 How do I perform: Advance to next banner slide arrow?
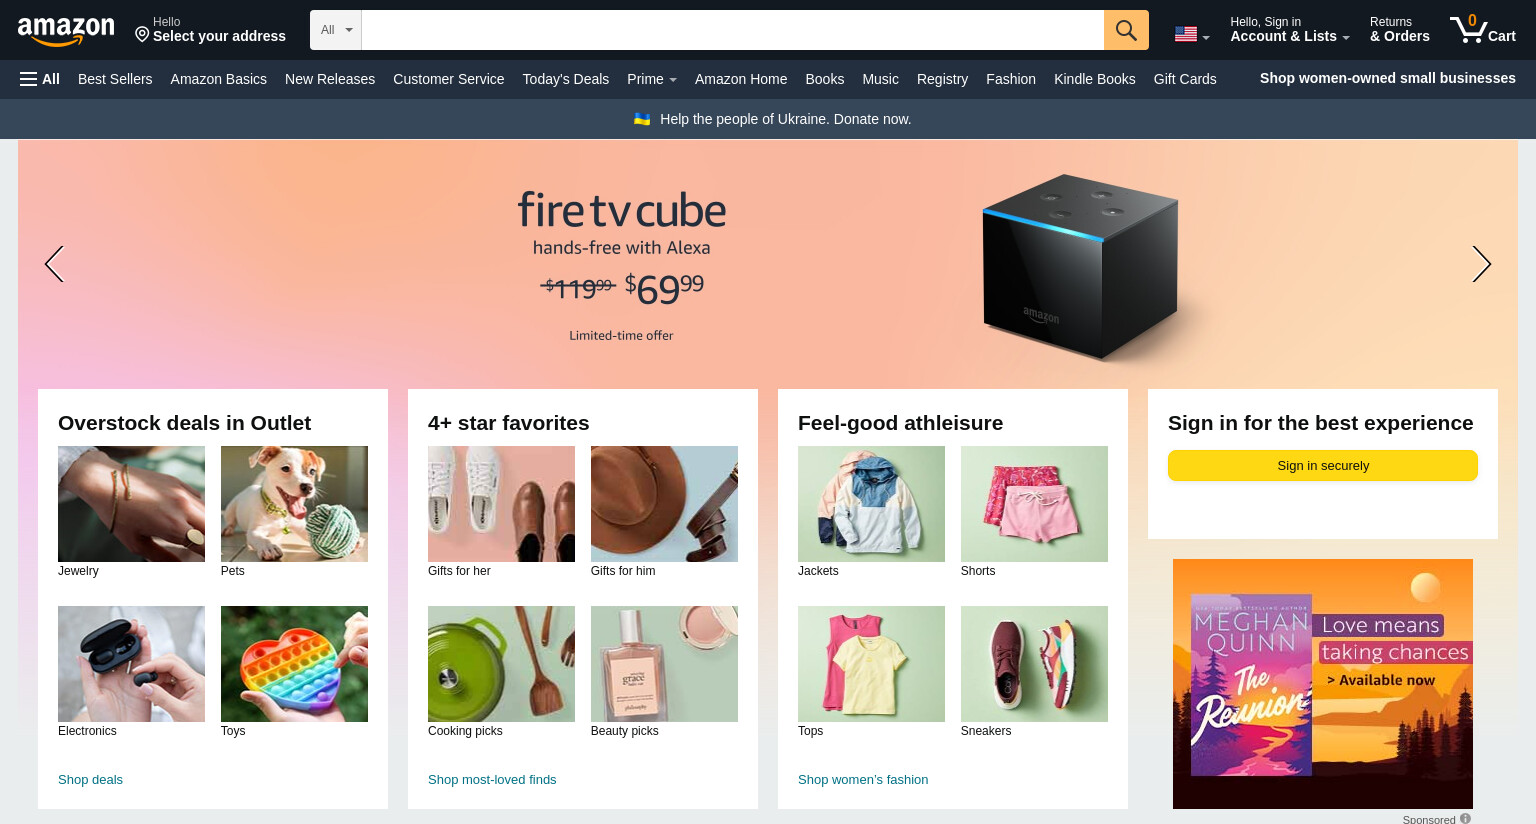click(x=1481, y=264)
